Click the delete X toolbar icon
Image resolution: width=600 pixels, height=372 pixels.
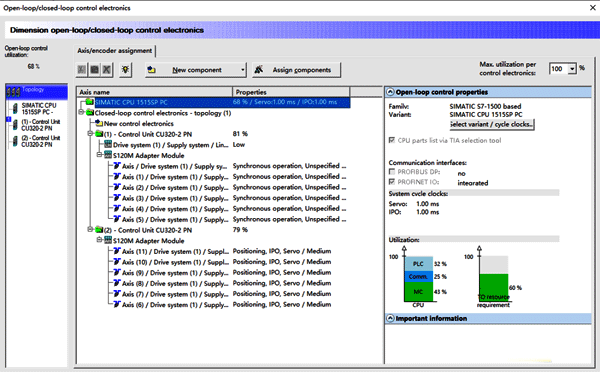[x=107, y=70]
